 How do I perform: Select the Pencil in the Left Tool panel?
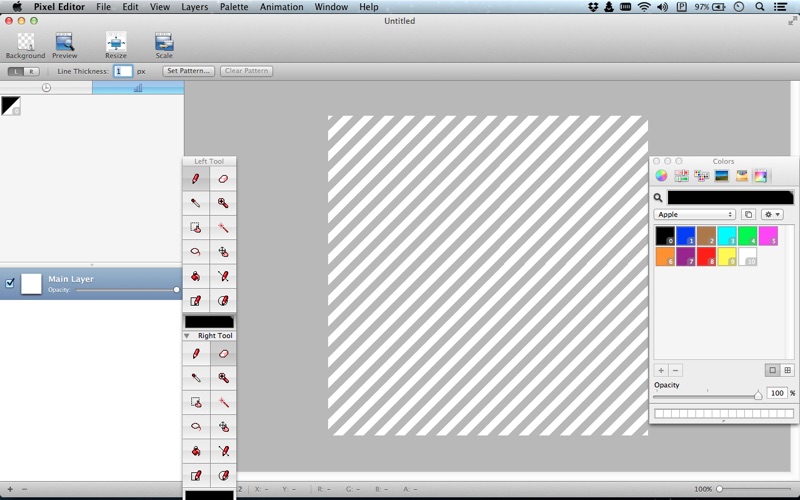196,179
